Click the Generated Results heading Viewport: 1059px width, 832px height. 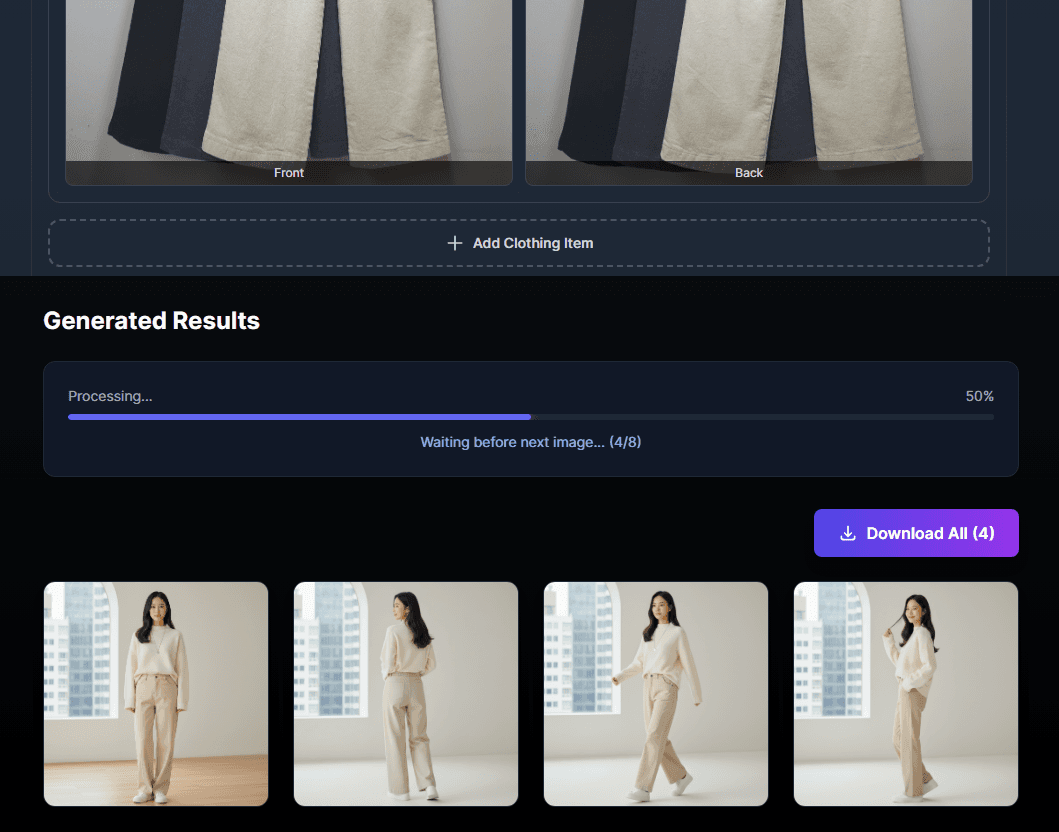pyautogui.click(x=152, y=321)
